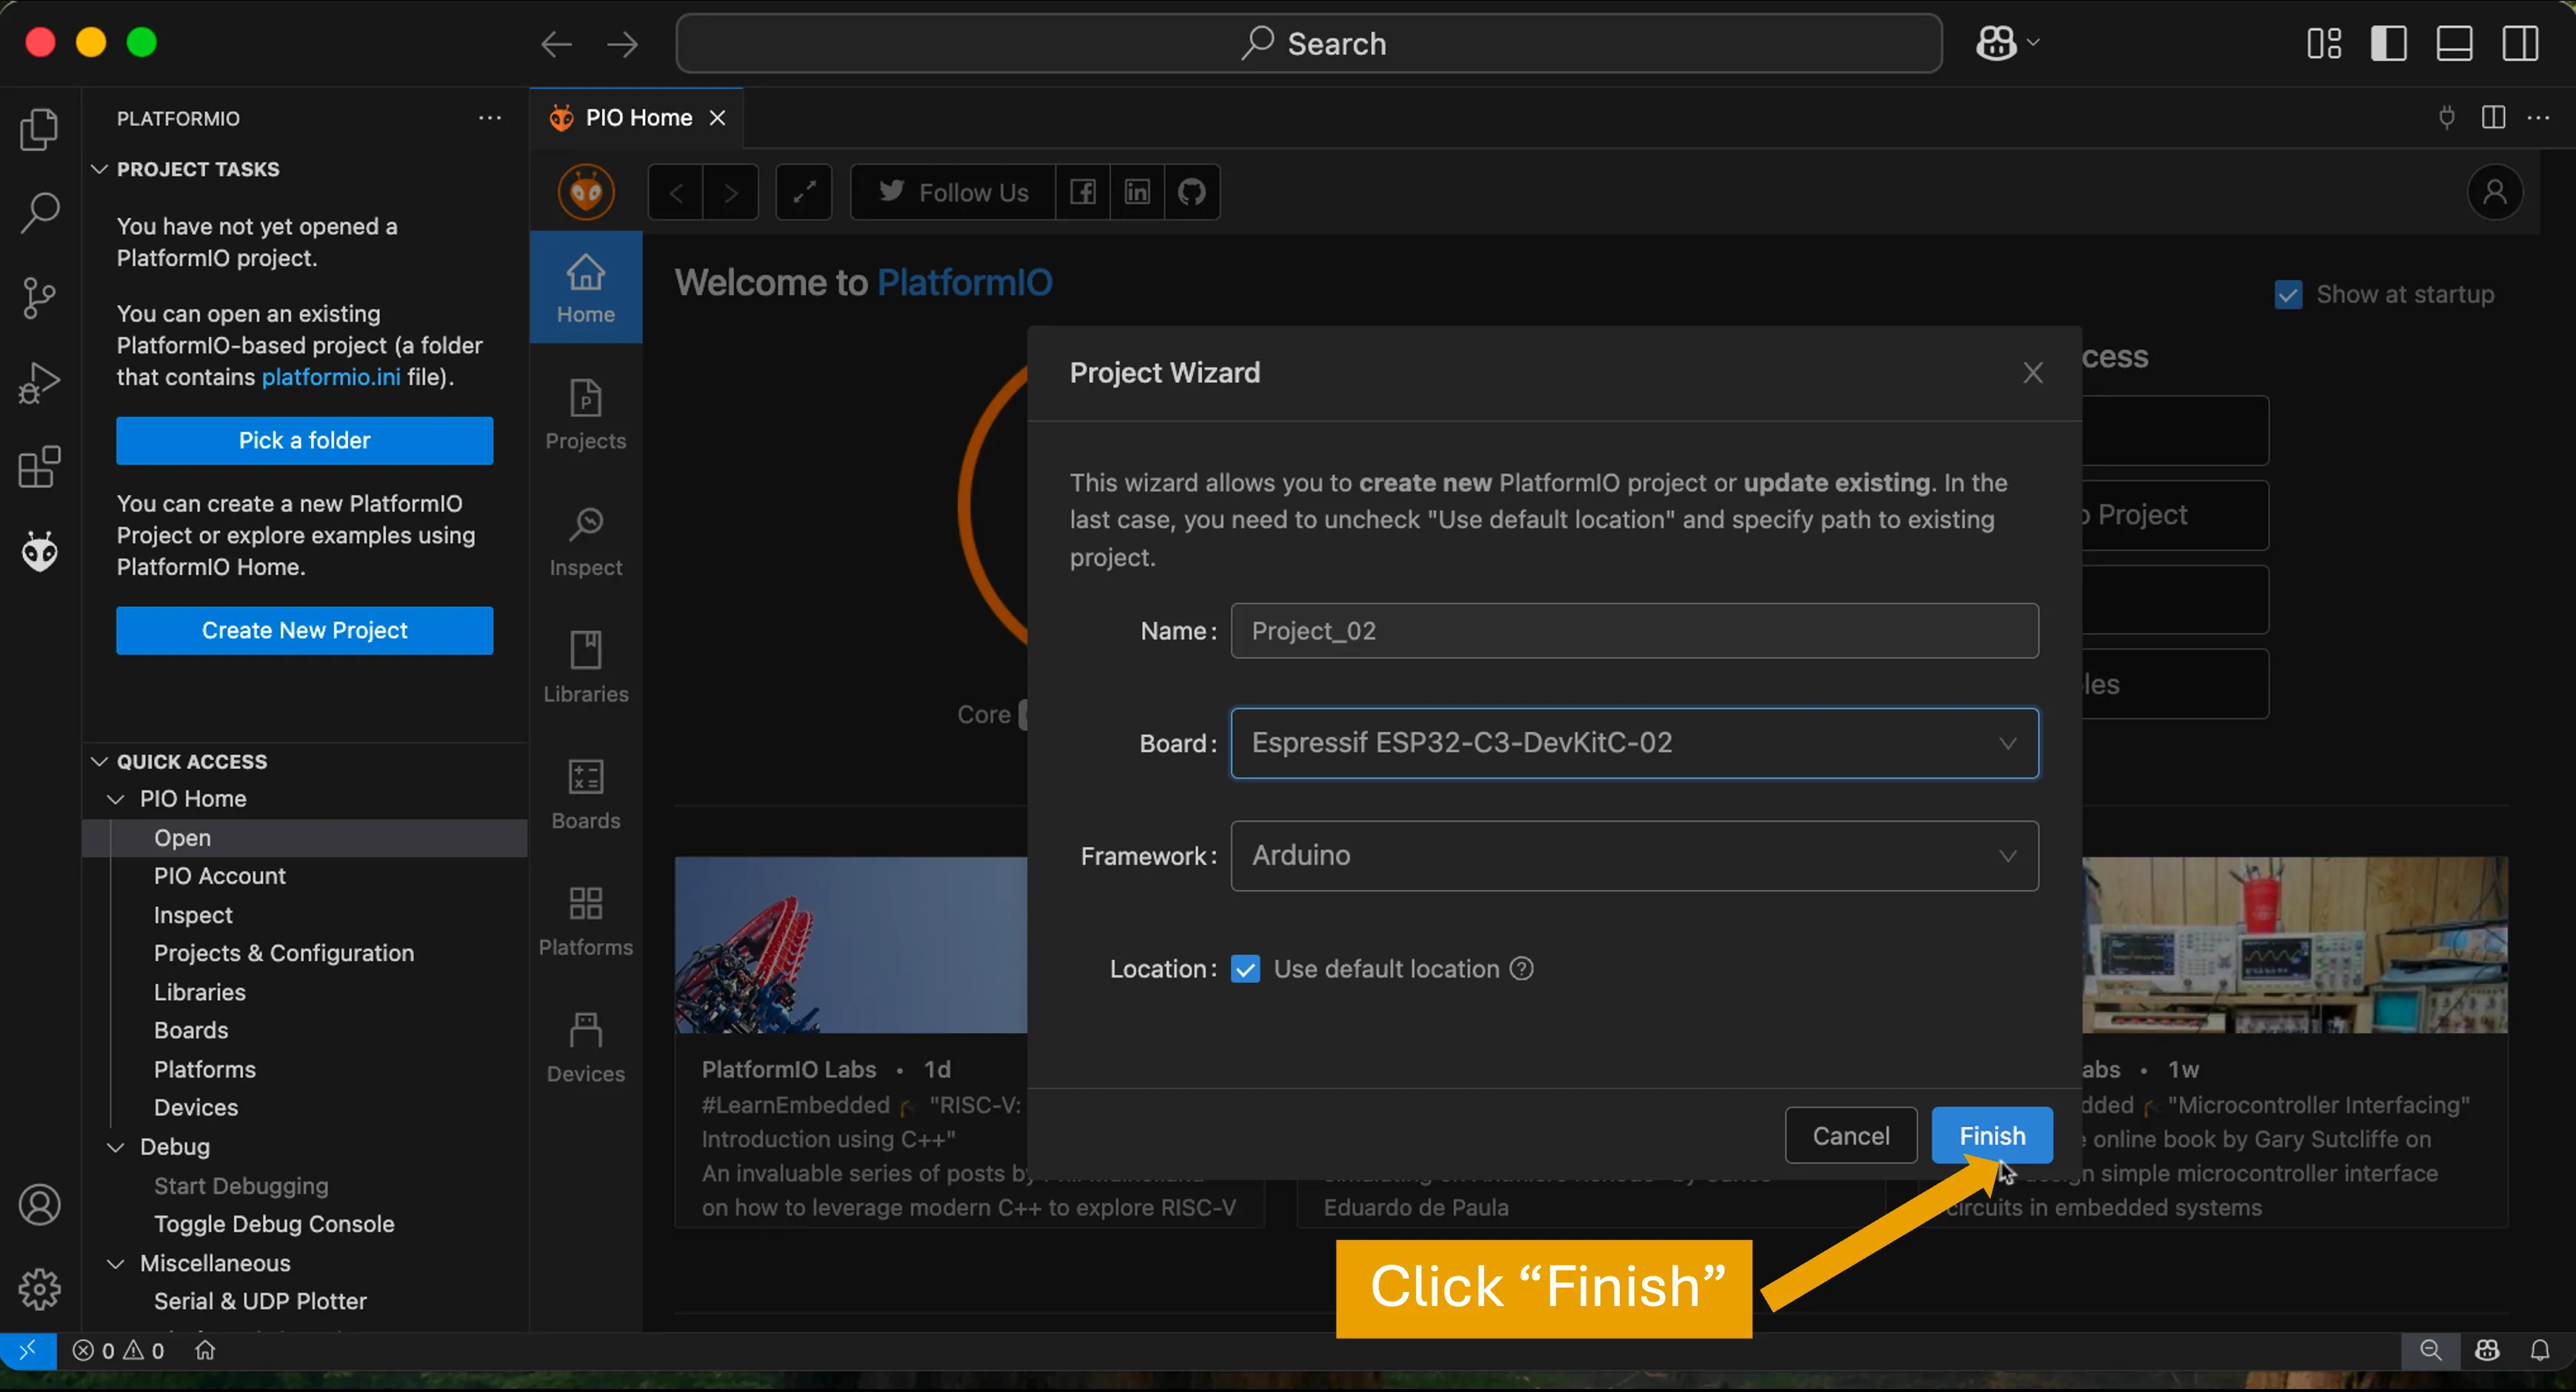2576x1392 pixels.
Task: Open PlatformIO sidebar more actions menu
Action: (x=490, y=118)
